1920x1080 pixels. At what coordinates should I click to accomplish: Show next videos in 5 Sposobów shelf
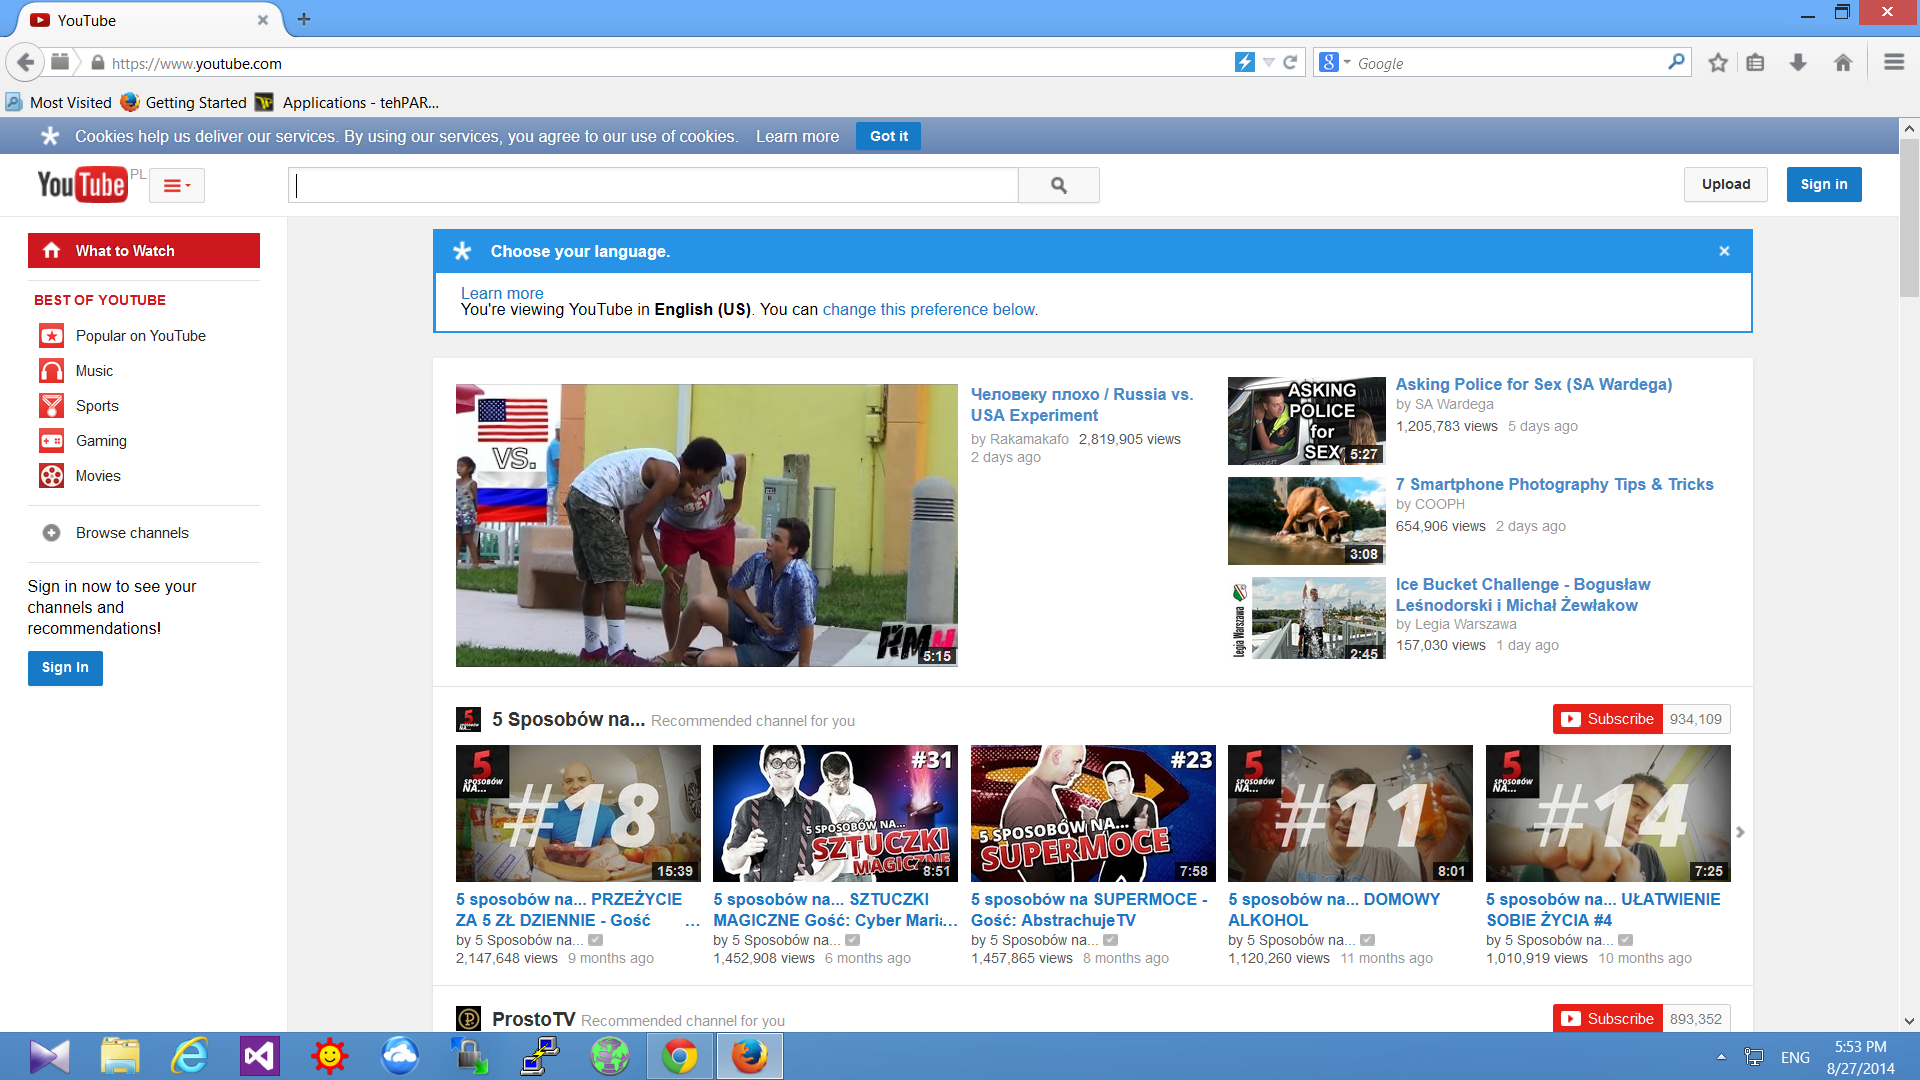pyautogui.click(x=1740, y=832)
